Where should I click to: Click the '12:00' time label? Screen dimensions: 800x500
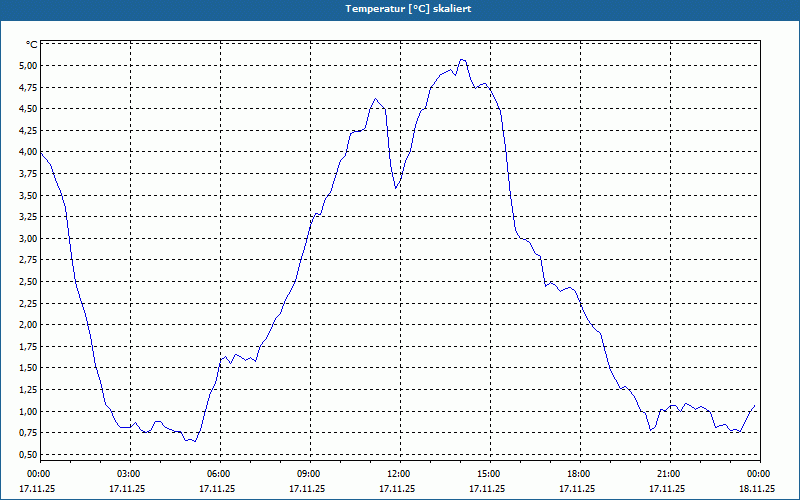pyautogui.click(x=400, y=474)
